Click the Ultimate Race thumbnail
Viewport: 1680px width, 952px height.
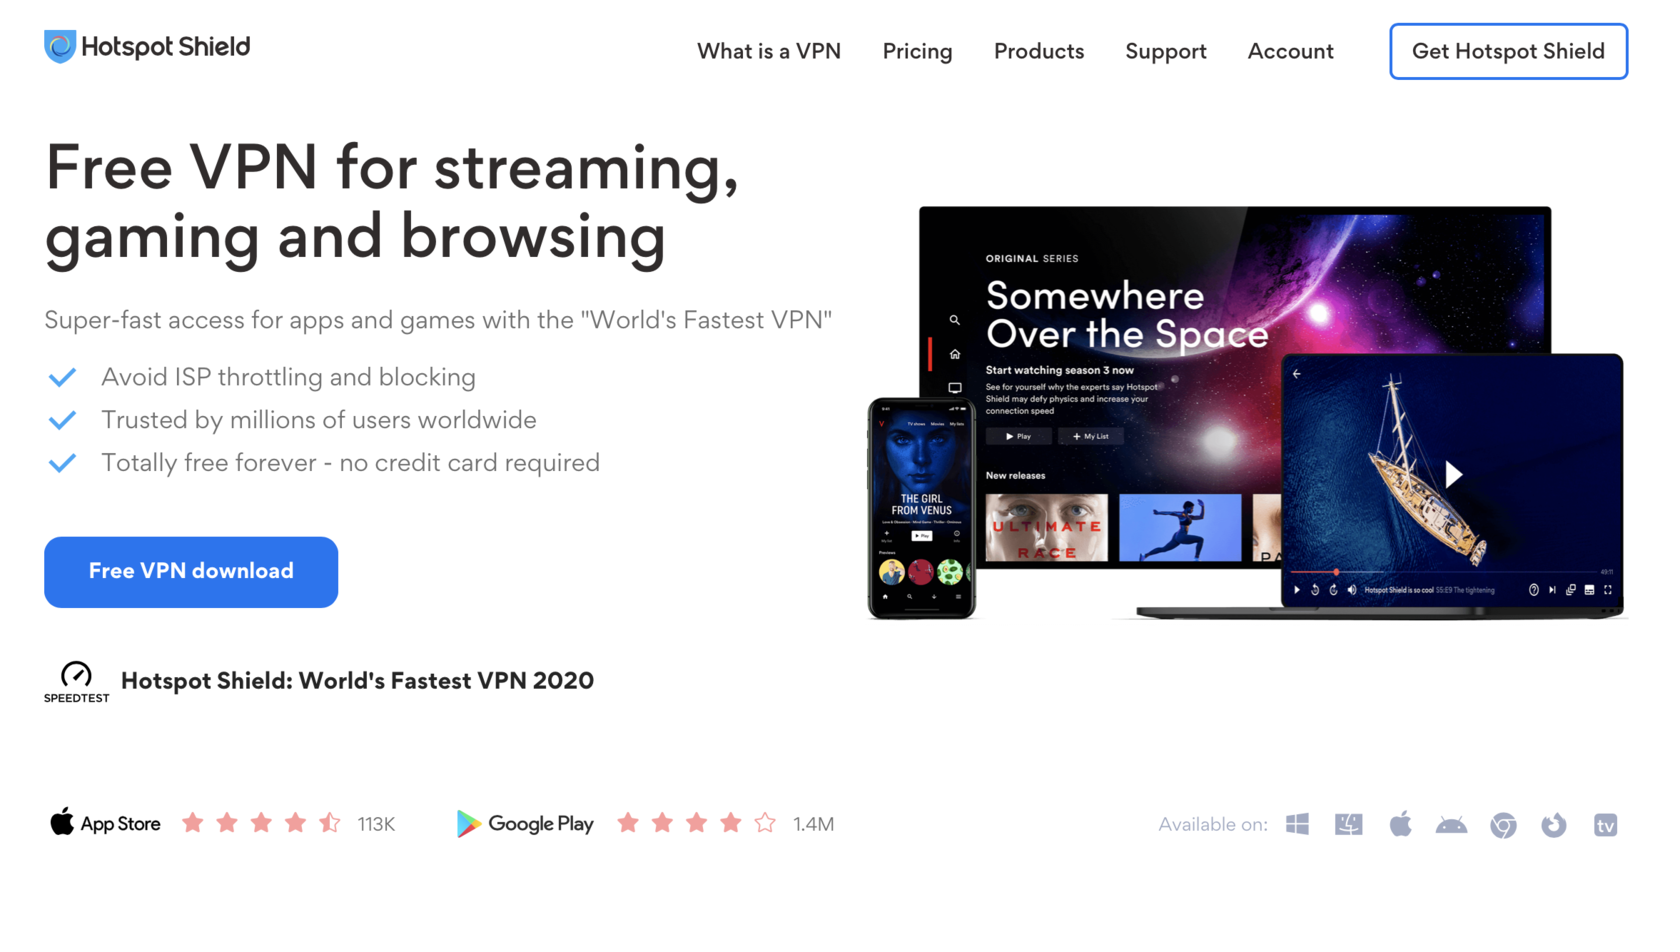point(1047,527)
